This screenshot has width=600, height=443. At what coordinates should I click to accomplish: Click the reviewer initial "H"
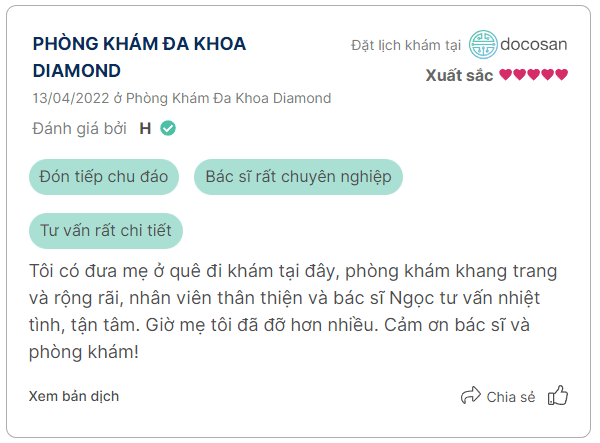(145, 128)
